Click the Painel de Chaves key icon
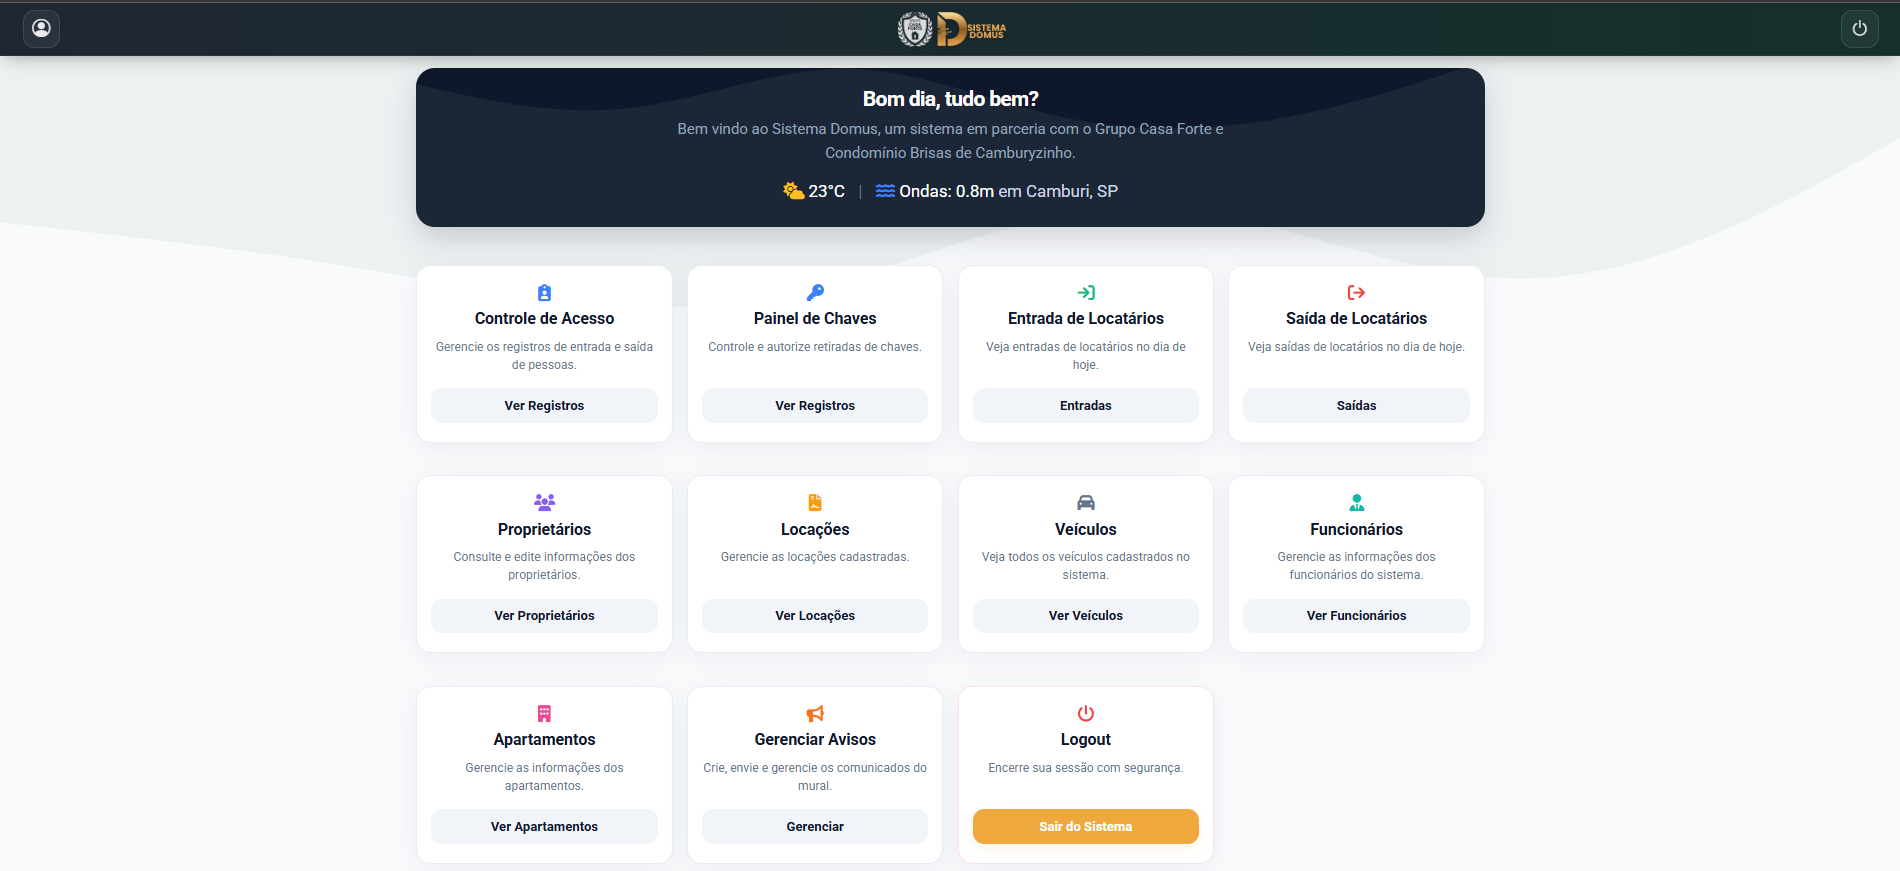The image size is (1900, 871). point(815,293)
